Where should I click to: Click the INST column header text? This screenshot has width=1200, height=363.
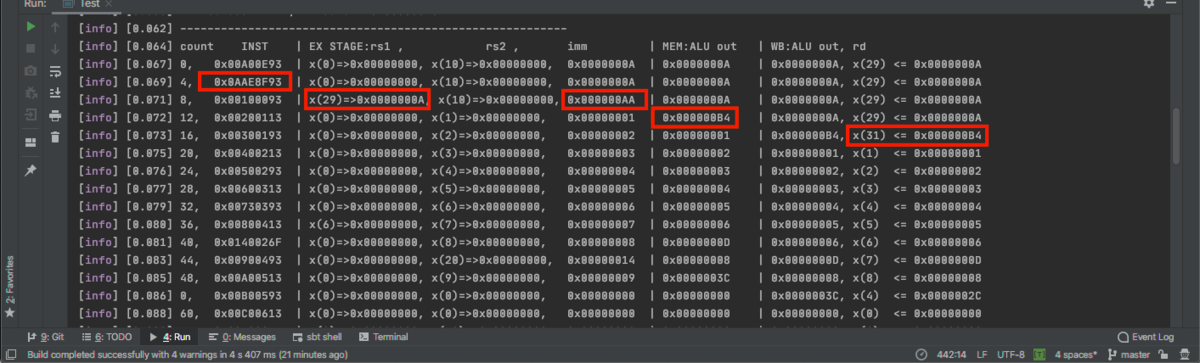256,46
